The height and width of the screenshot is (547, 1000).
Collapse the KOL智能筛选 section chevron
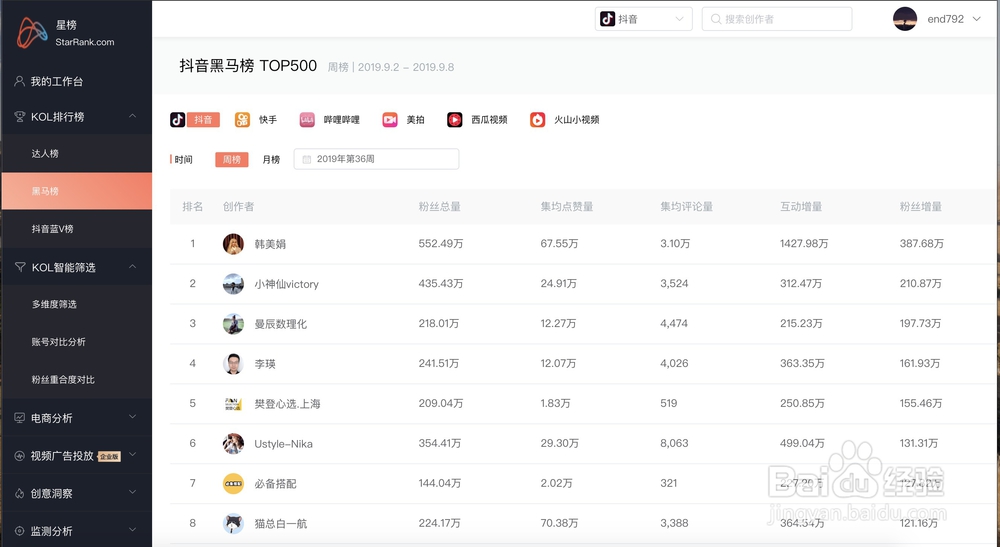[x=133, y=266]
